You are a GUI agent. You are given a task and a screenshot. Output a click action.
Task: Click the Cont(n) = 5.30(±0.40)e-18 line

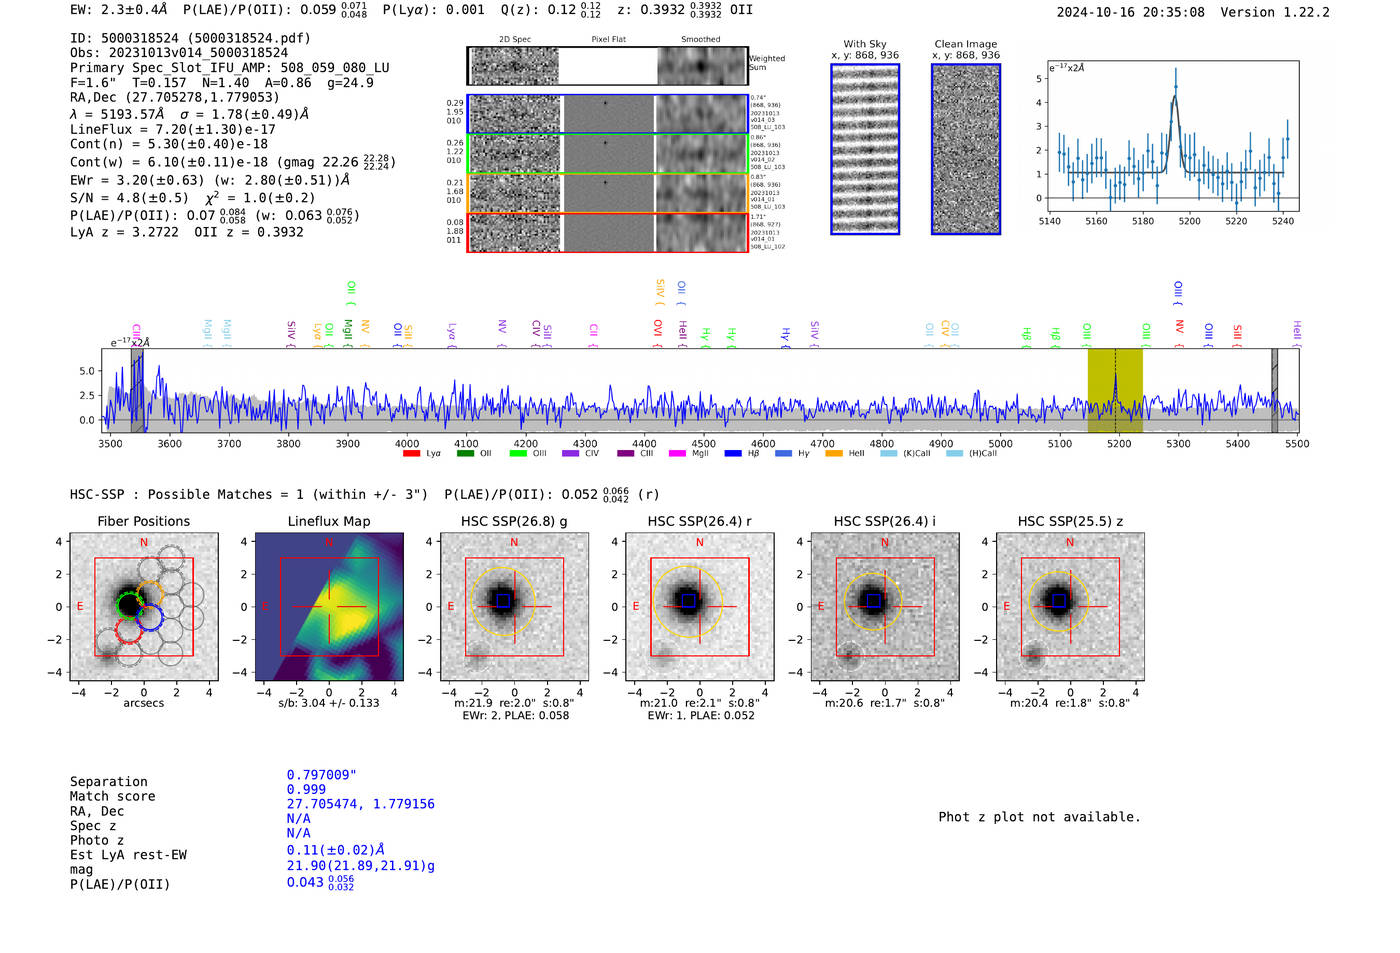pos(169,144)
